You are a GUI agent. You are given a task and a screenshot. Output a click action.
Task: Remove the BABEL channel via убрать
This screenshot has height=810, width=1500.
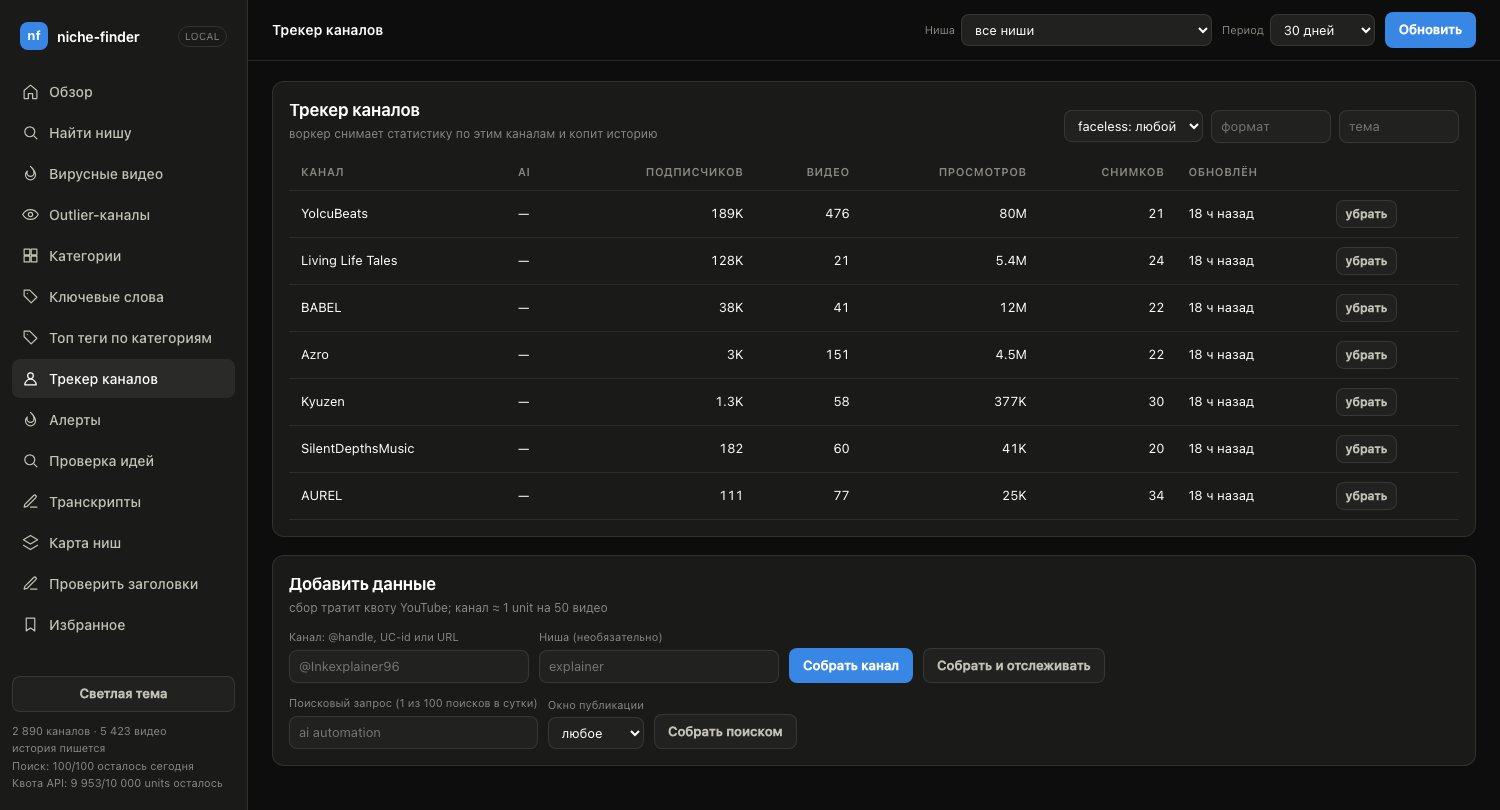[x=1366, y=308]
